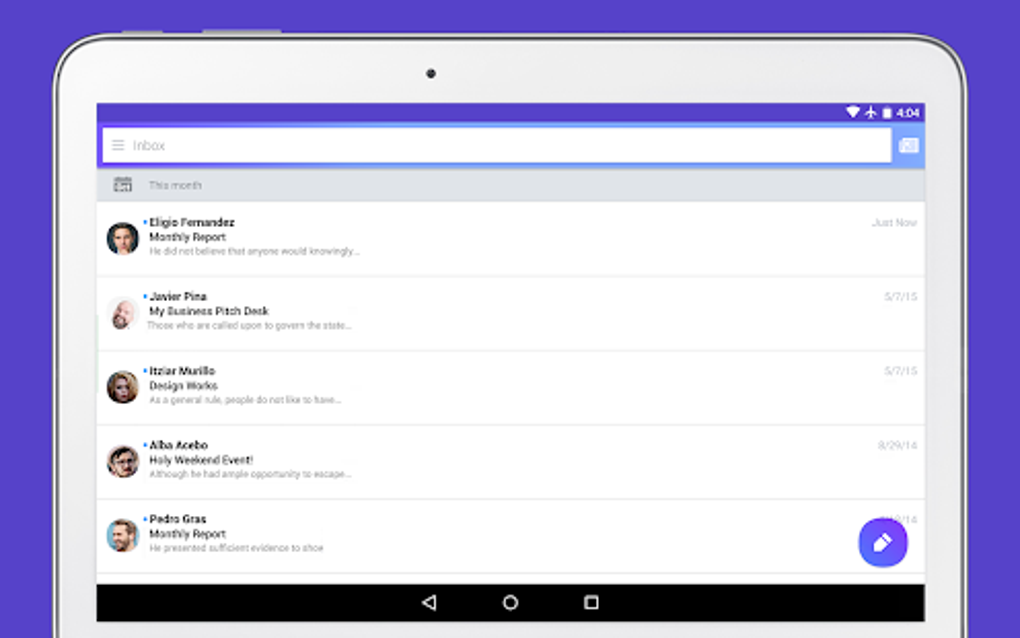The width and height of the screenshot is (1020, 638).
Task: Tap the battery status icon
Action: pos(887,113)
